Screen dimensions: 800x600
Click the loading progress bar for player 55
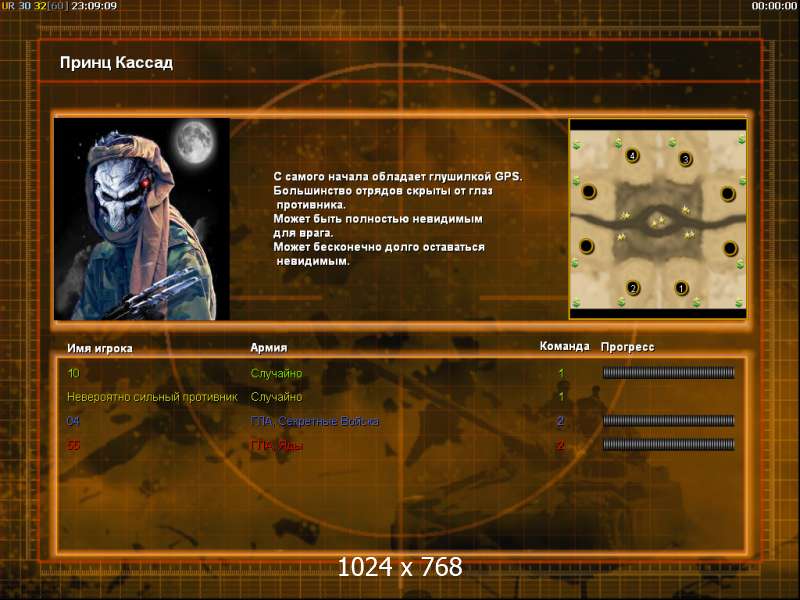pyautogui.click(x=669, y=444)
